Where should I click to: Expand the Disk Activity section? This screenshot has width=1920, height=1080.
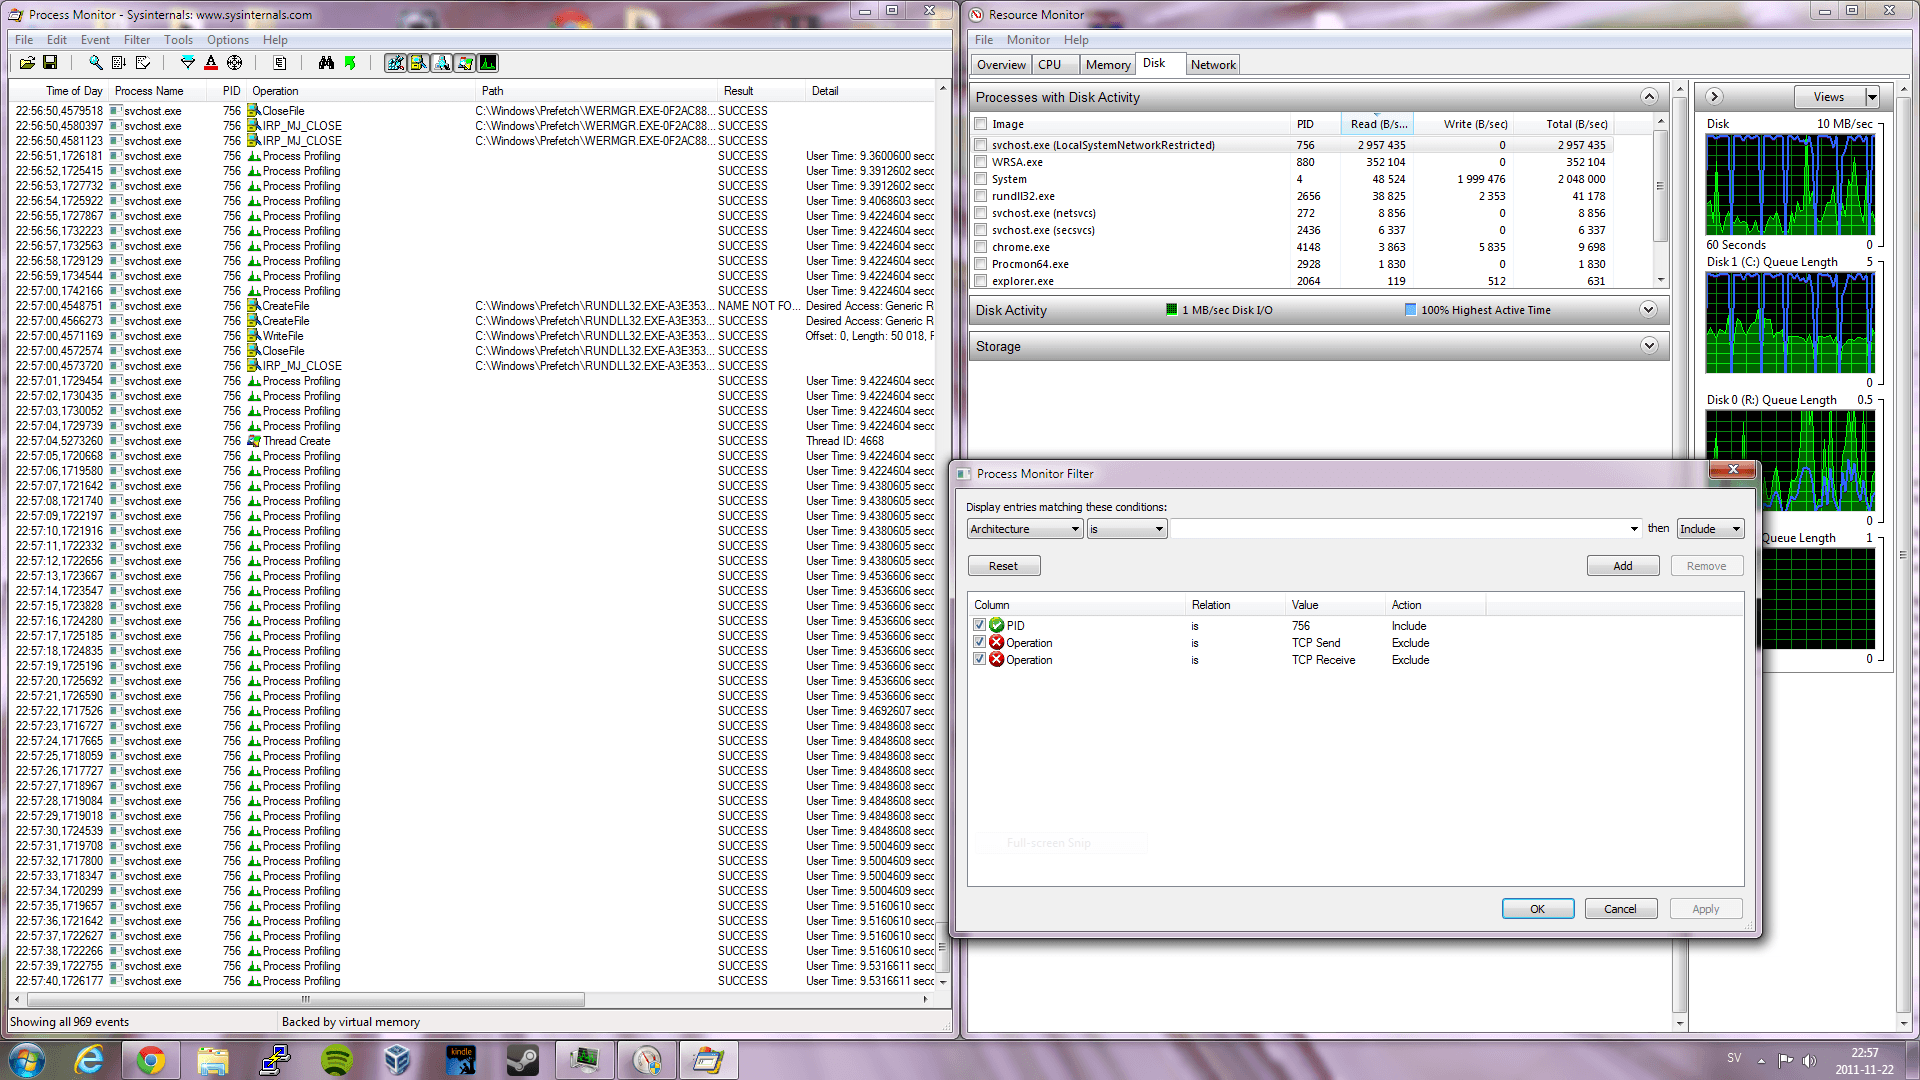1649,310
